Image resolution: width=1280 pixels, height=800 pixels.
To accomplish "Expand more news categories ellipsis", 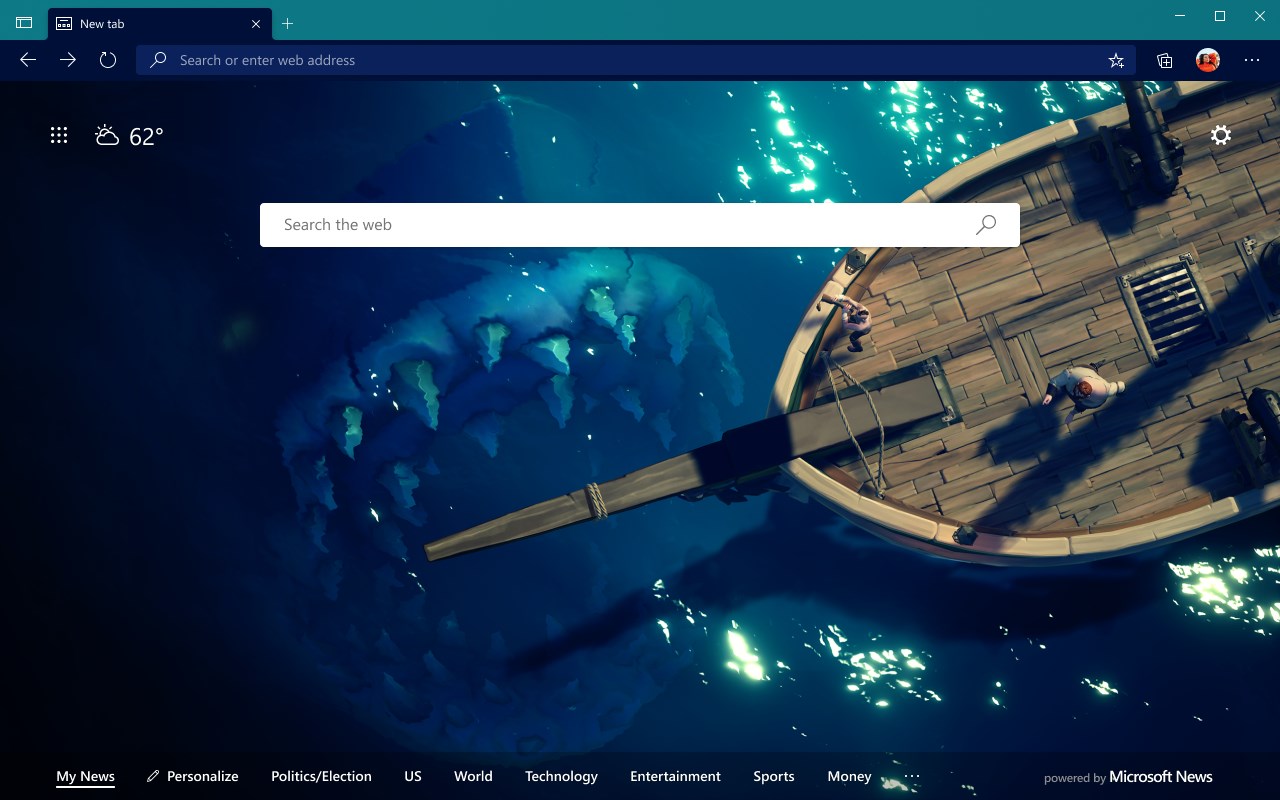I will (912, 776).
